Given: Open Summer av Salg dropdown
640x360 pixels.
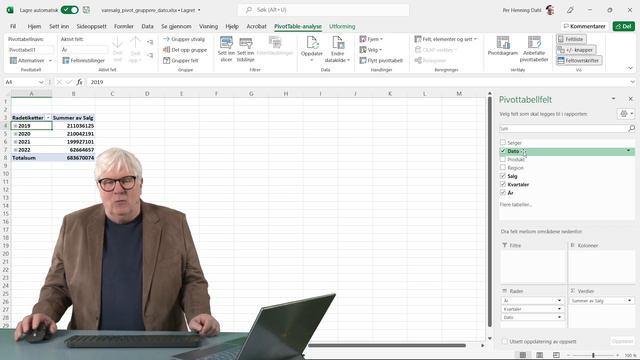Looking at the screenshot, I should [x=629, y=300].
